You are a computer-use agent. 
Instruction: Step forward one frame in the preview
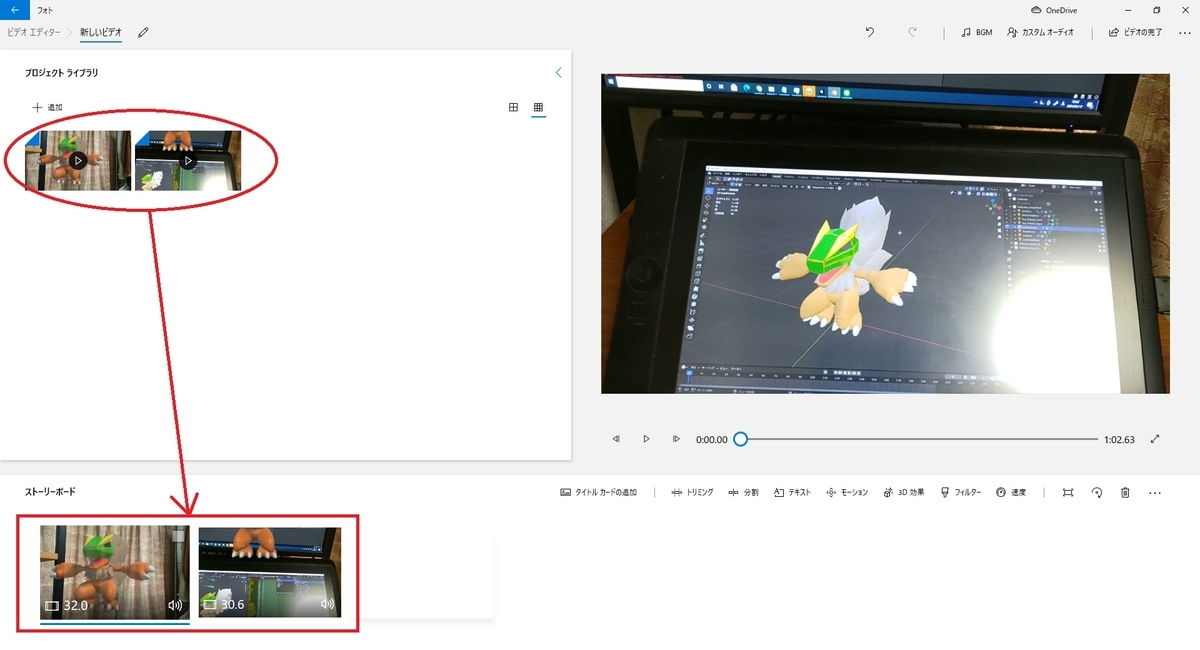(x=676, y=439)
